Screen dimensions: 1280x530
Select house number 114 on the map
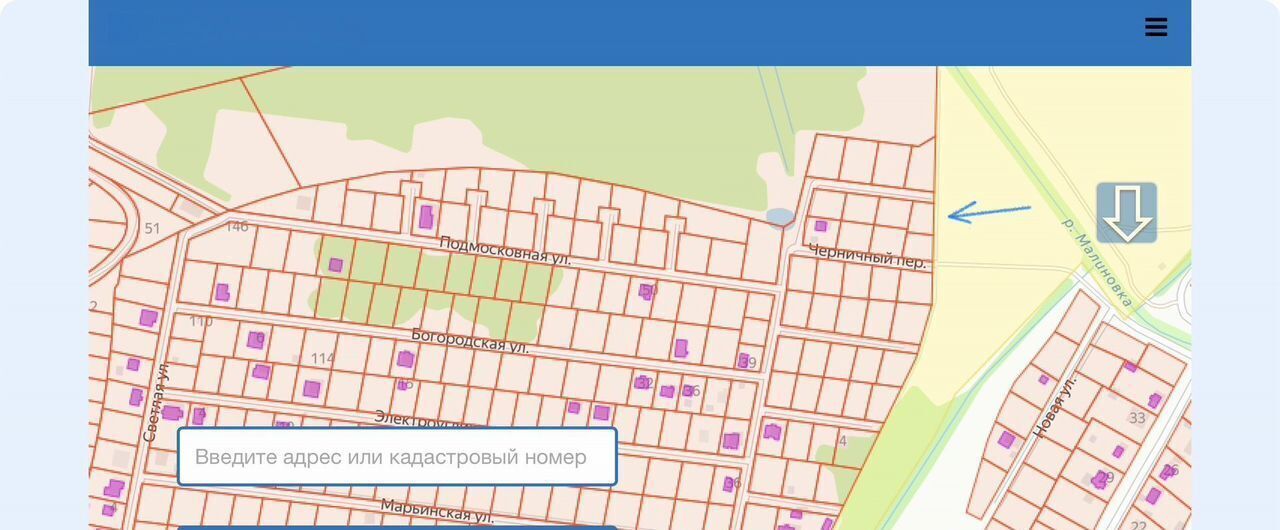[322, 358]
